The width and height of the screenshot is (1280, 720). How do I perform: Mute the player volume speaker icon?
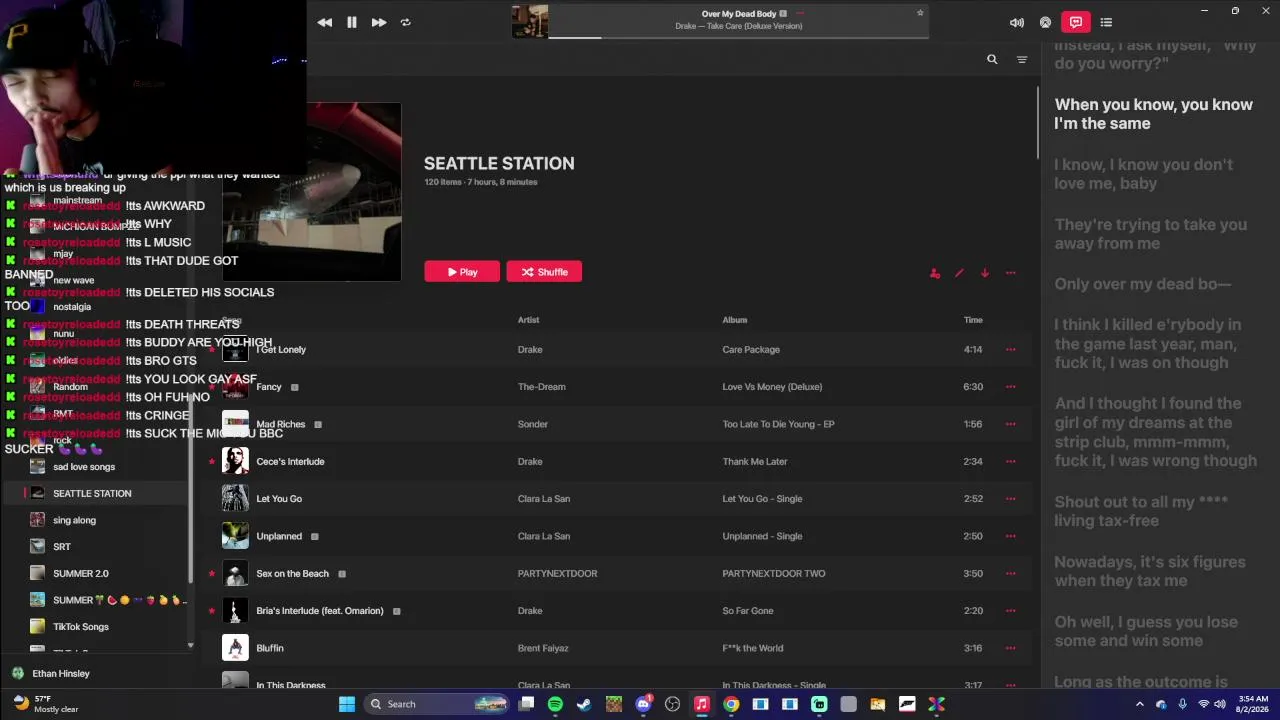coord(1017,22)
